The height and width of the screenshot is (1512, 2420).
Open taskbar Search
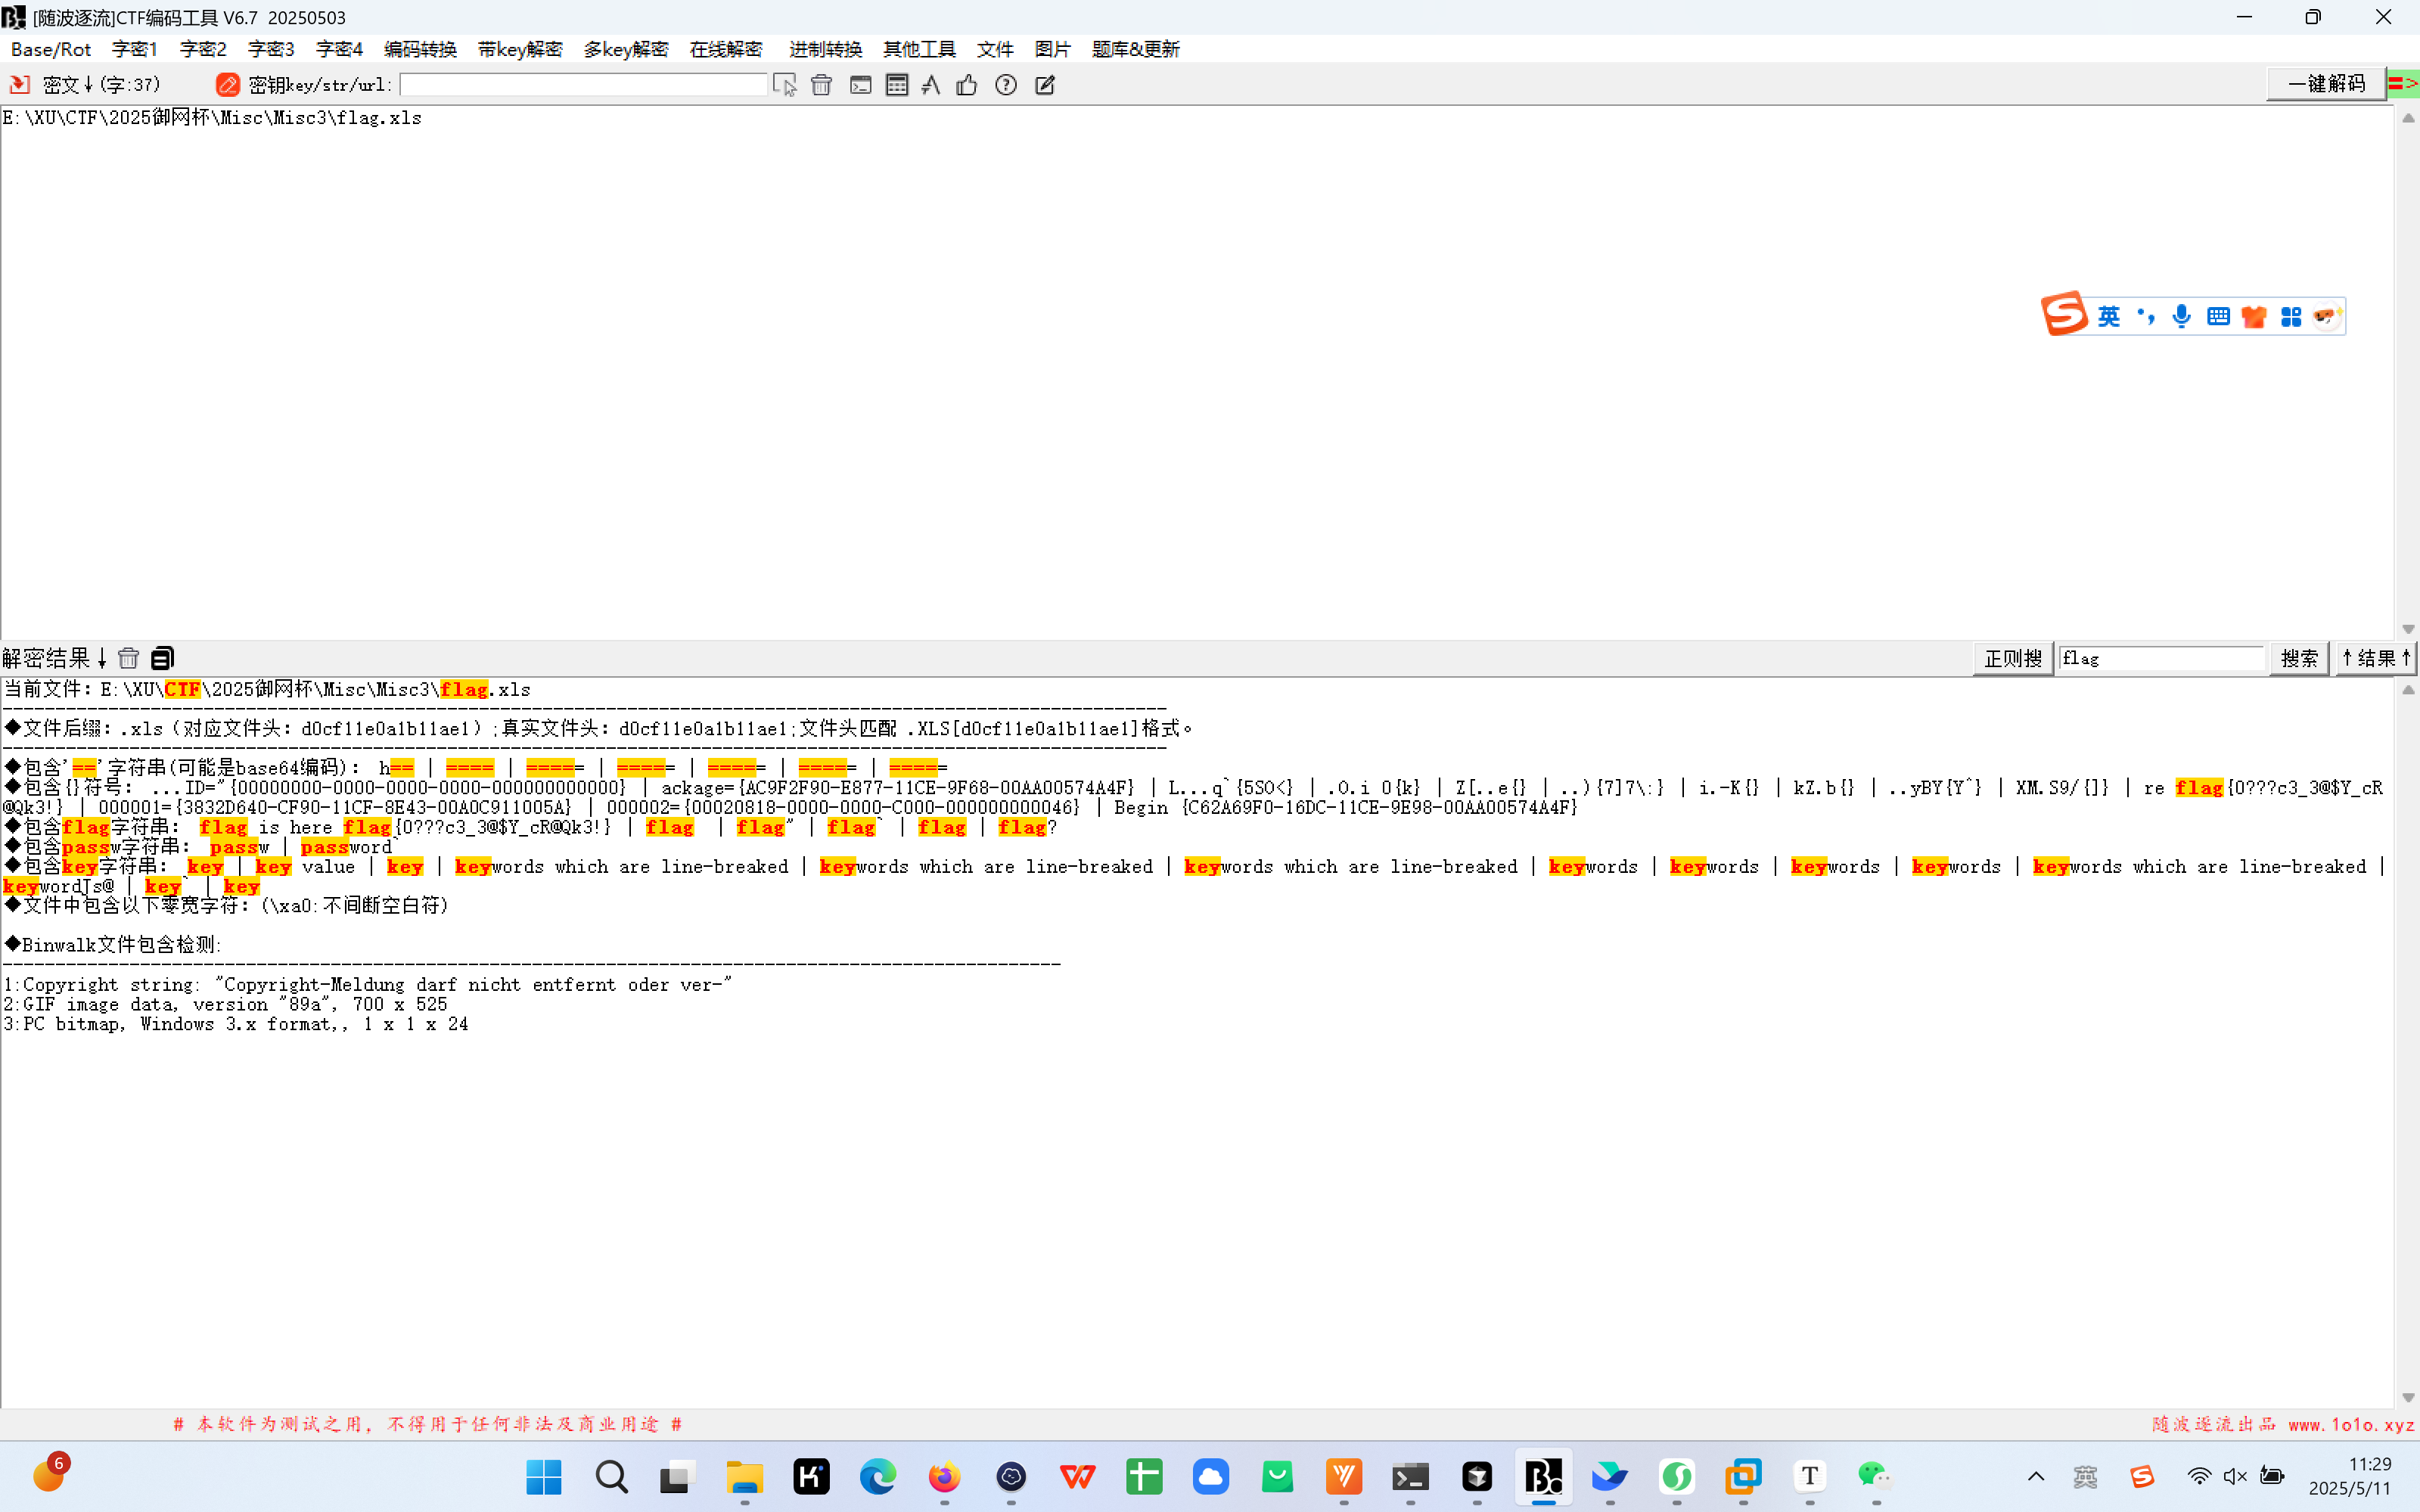pos(611,1477)
